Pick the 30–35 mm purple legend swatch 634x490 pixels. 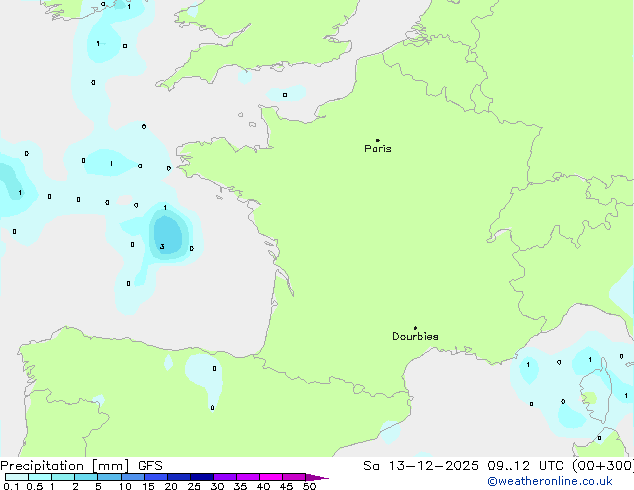225,477
